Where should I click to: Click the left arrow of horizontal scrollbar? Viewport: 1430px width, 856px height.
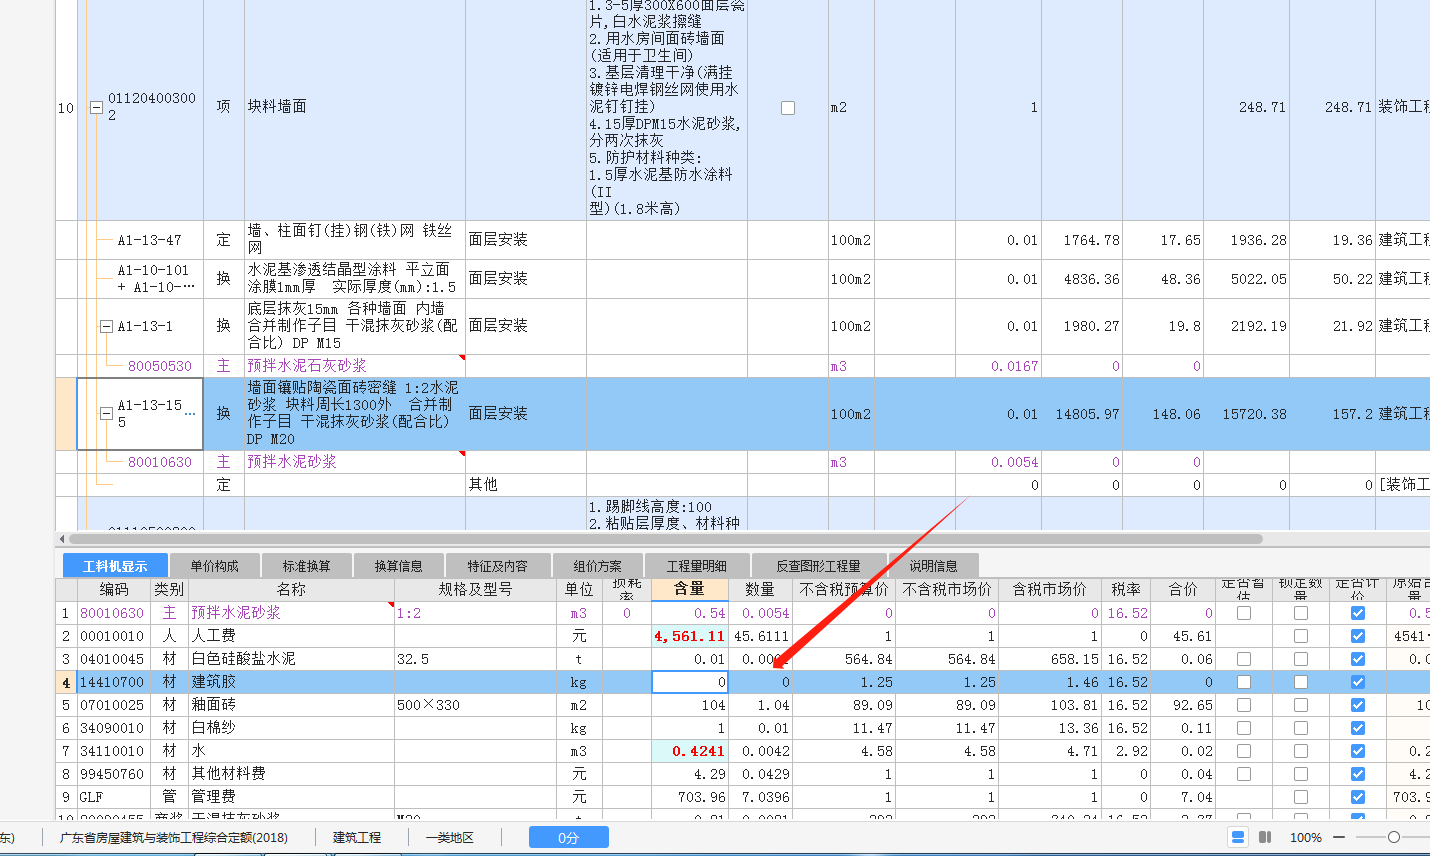[x=62, y=539]
